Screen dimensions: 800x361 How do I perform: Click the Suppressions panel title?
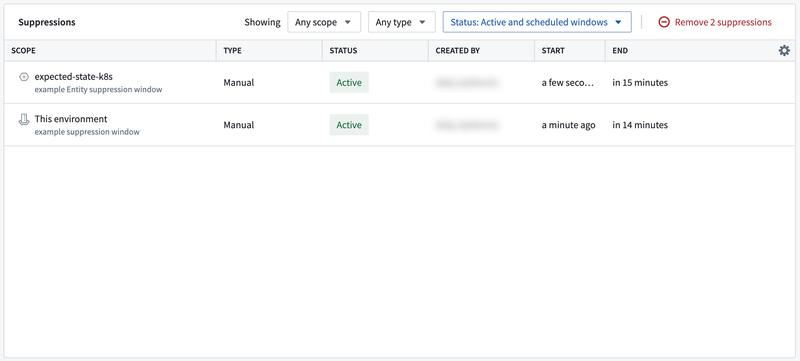pyautogui.click(x=47, y=22)
